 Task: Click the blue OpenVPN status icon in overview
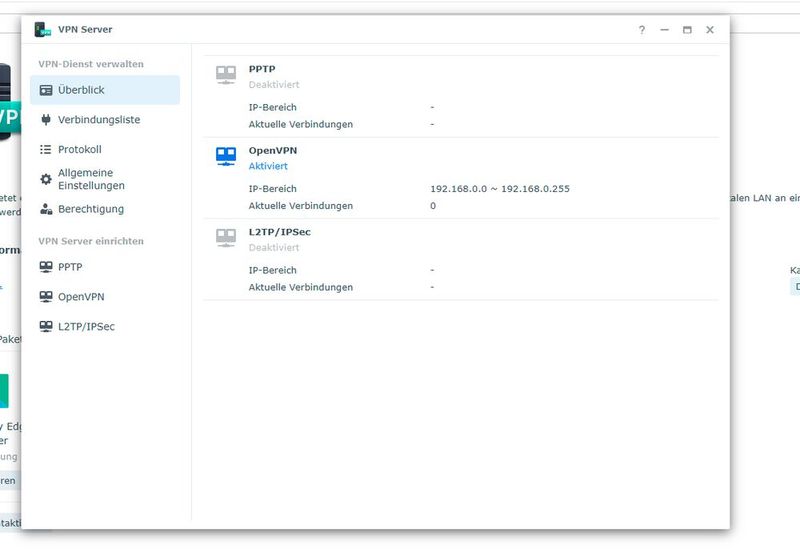click(226, 157)
